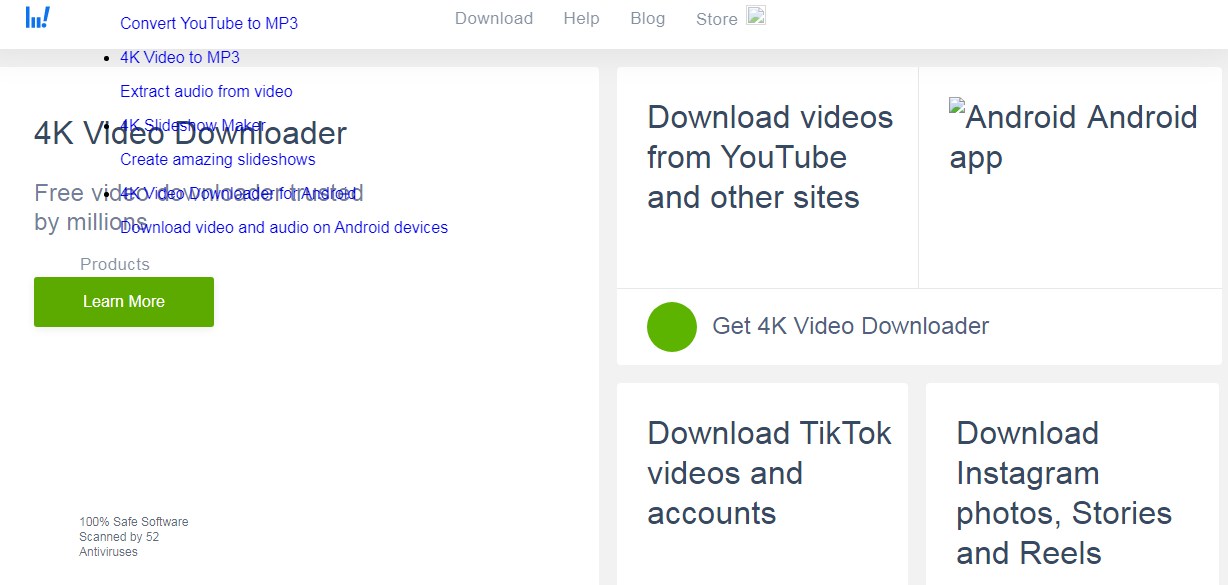Open the Download videos from YouTube card
Screen dimensions: 1228x585
tap(768, 178)
